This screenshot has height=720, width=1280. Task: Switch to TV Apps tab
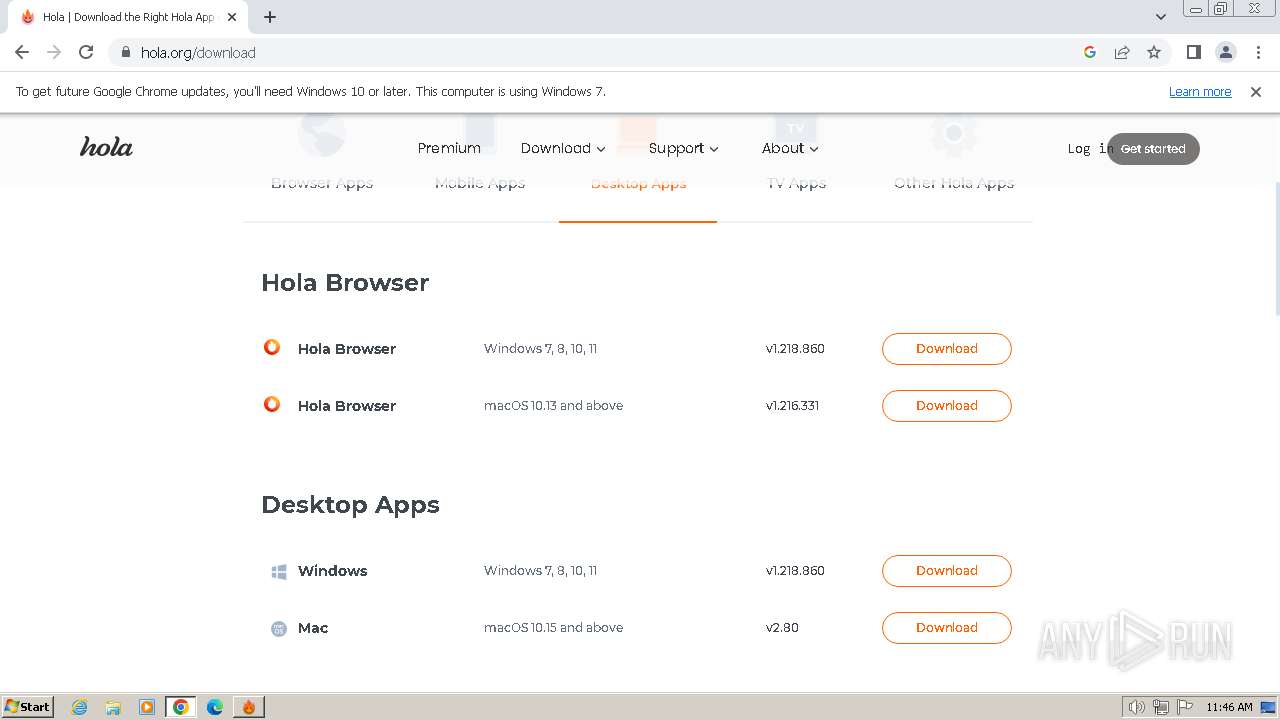[x=796, y=183]
